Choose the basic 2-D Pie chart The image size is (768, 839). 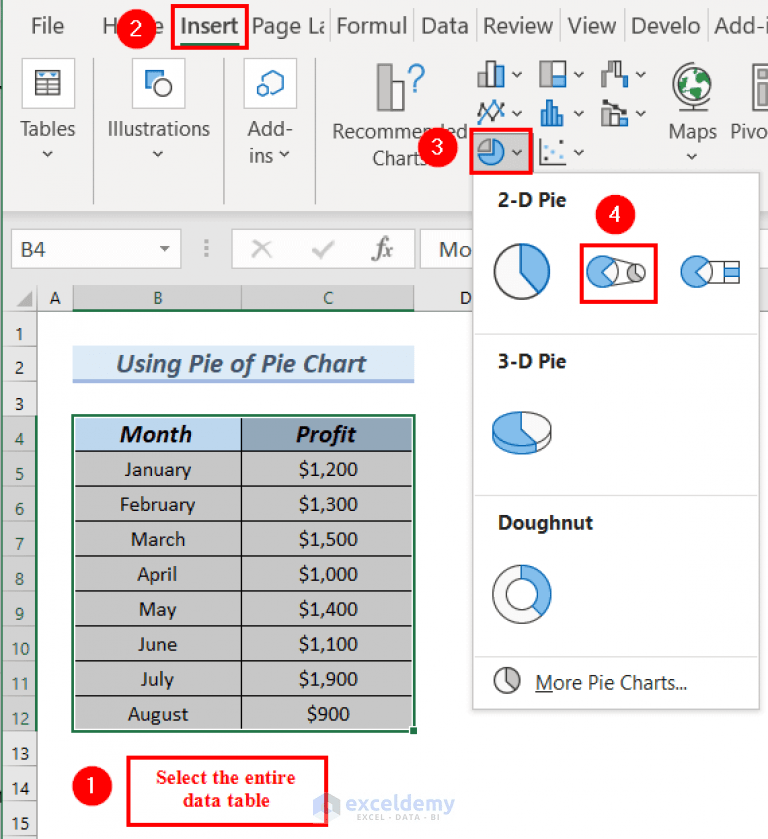pos(521,271)
